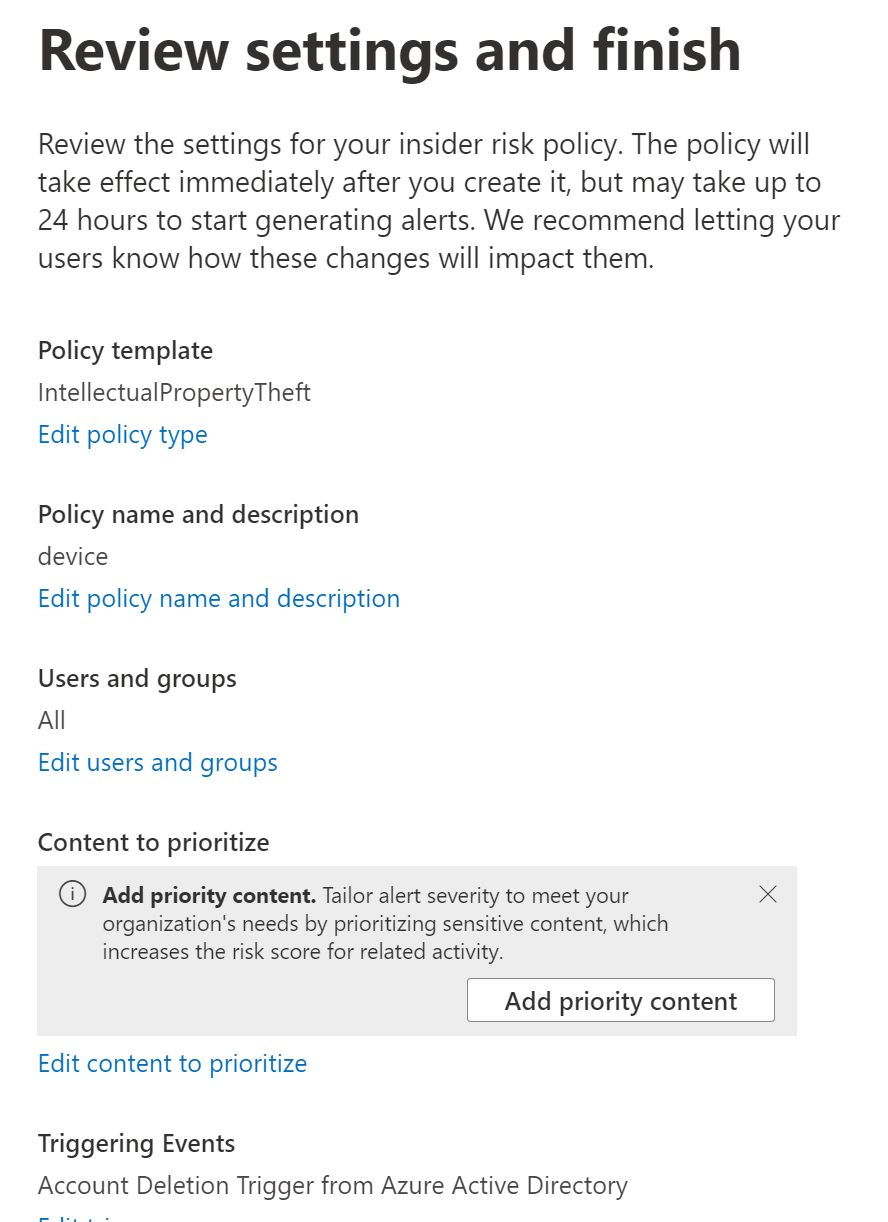The width and height of the screenshot is (888, 1222).
Task: Click the Users and groups heading
Action: (x=137, y=679)
